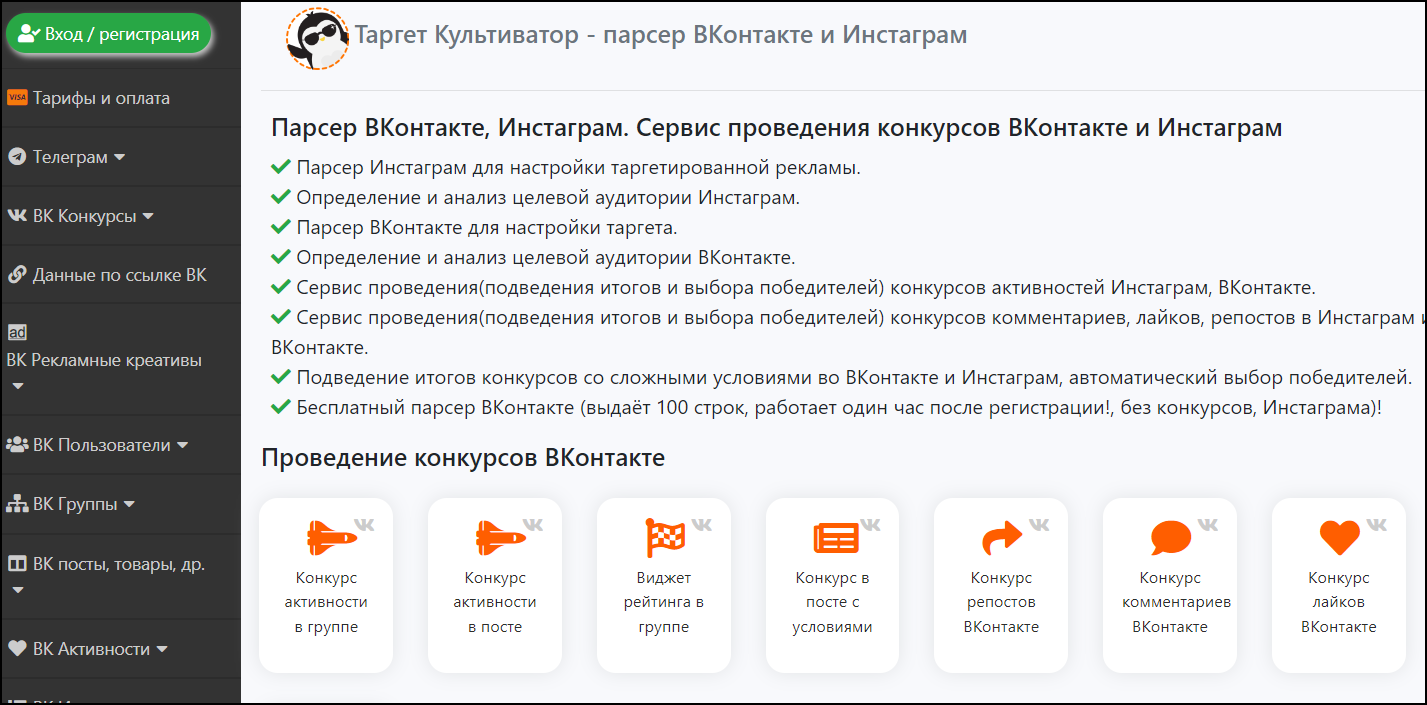Screen dimensions: 1427x705
Task: Open Данные по ссылке ВК sidebar item
Action: (x=121, y=275)
